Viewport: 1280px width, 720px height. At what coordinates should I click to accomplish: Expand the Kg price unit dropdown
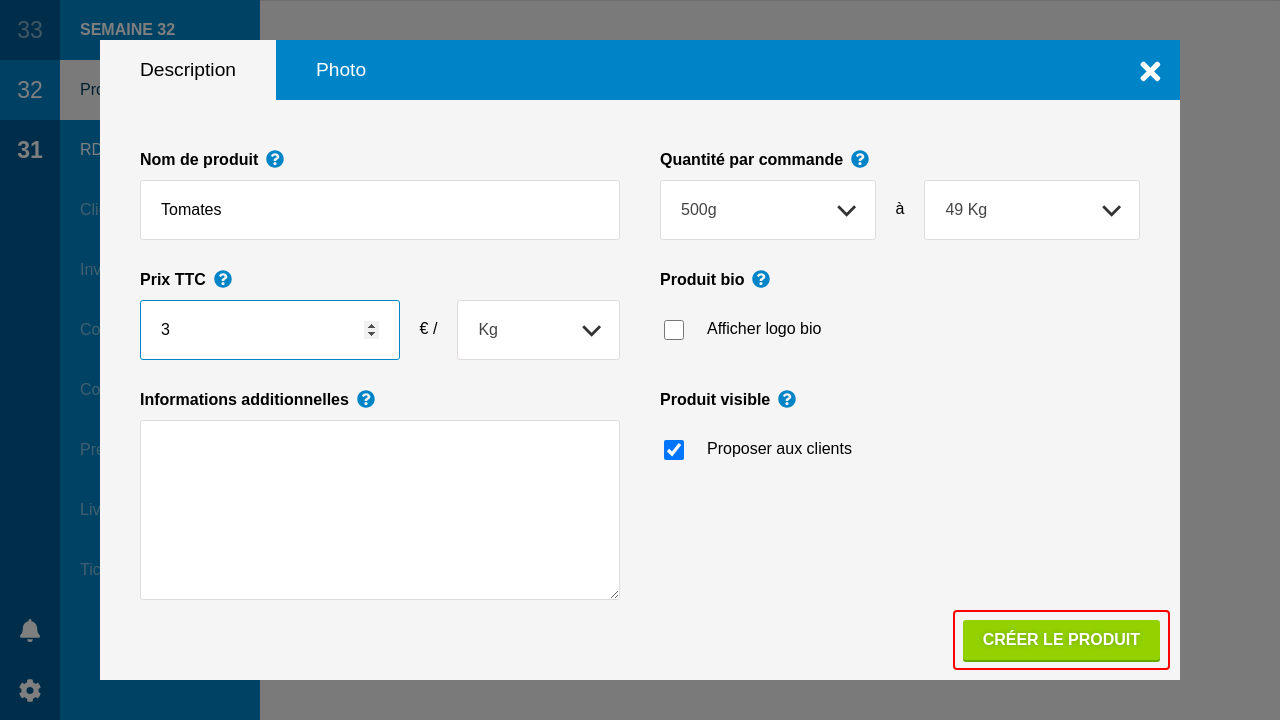pos(538,330)
